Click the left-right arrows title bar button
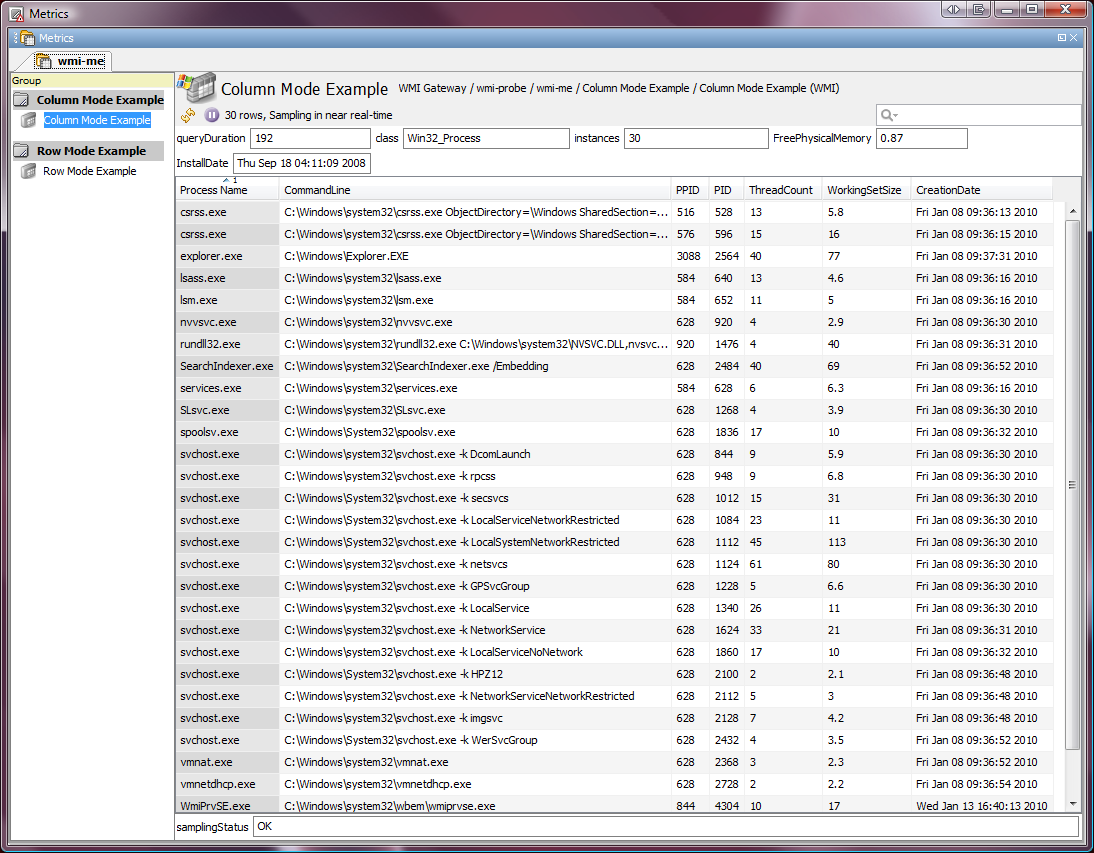1094x853 pixels. pyautogui.click(x=953, y=9)
